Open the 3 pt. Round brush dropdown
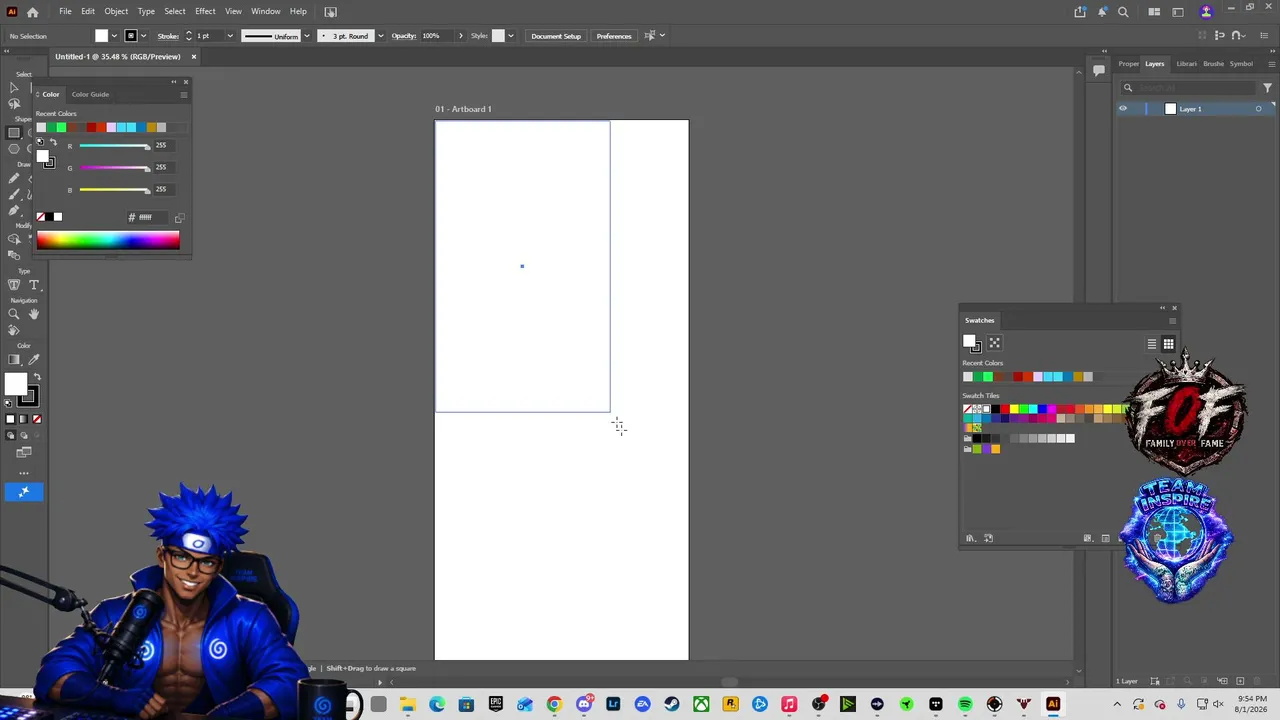This screenshot has width=1280, height=720. [380, 36]
